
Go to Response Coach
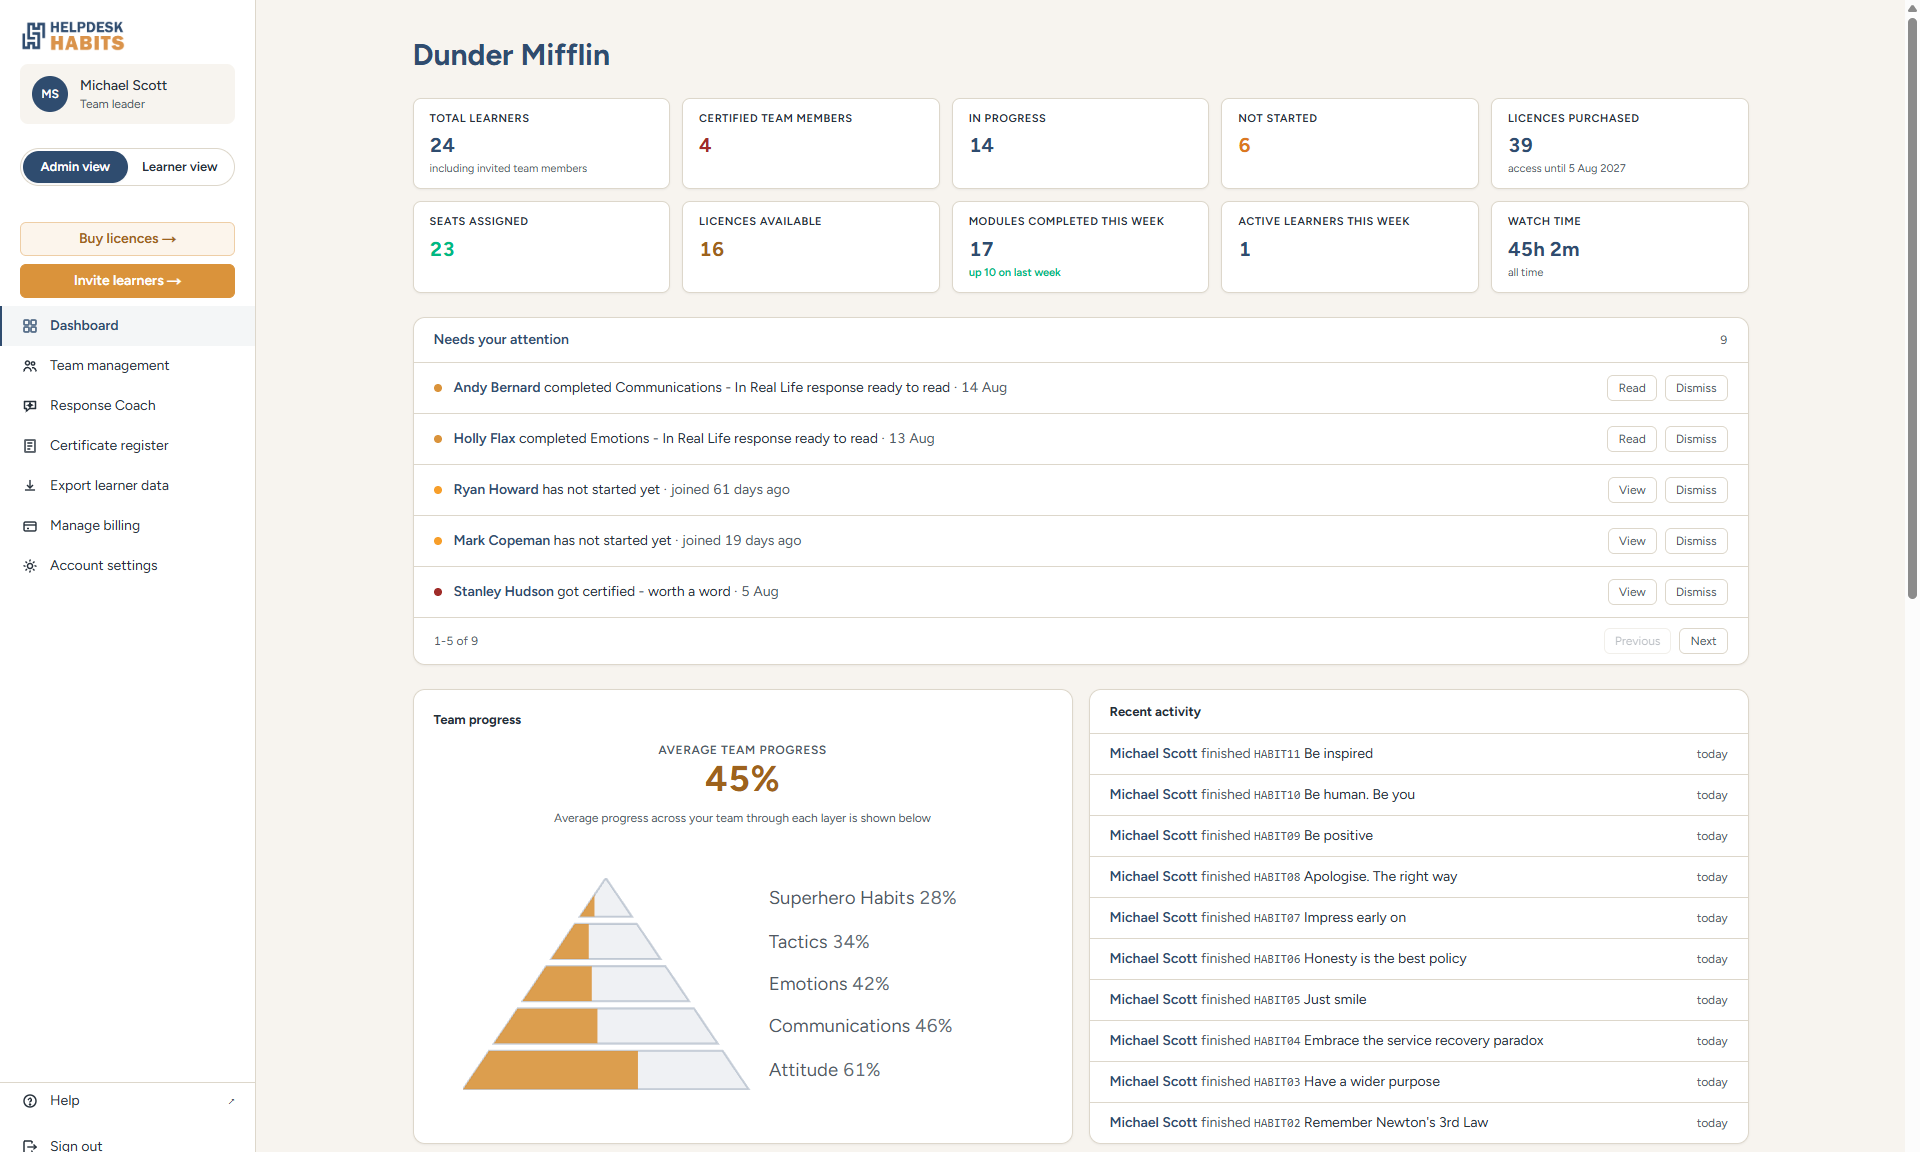(x=127, y=406)
